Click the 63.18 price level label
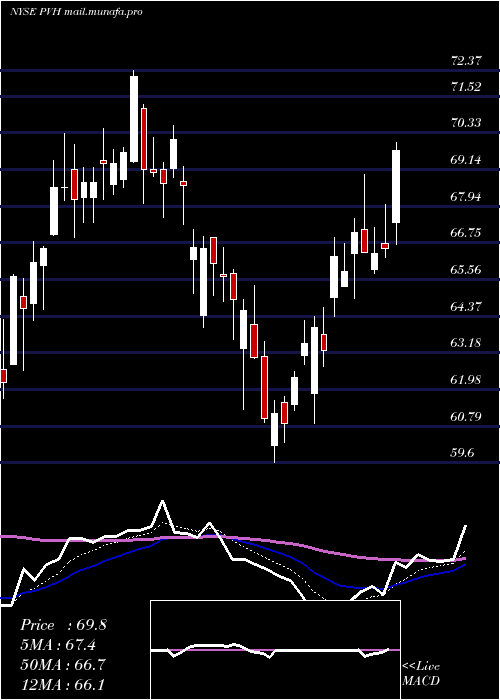Image resolution: width=500 pixels, height=700 pixels. [x=466, y=343]
